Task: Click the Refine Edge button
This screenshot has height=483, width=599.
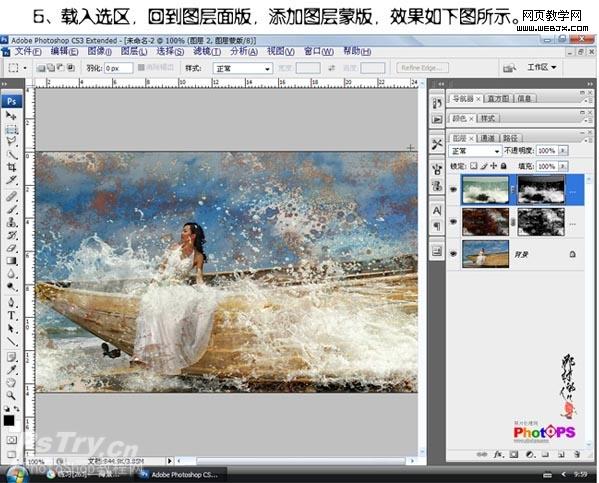Action: pyautogui.click(x=422, y=68)
